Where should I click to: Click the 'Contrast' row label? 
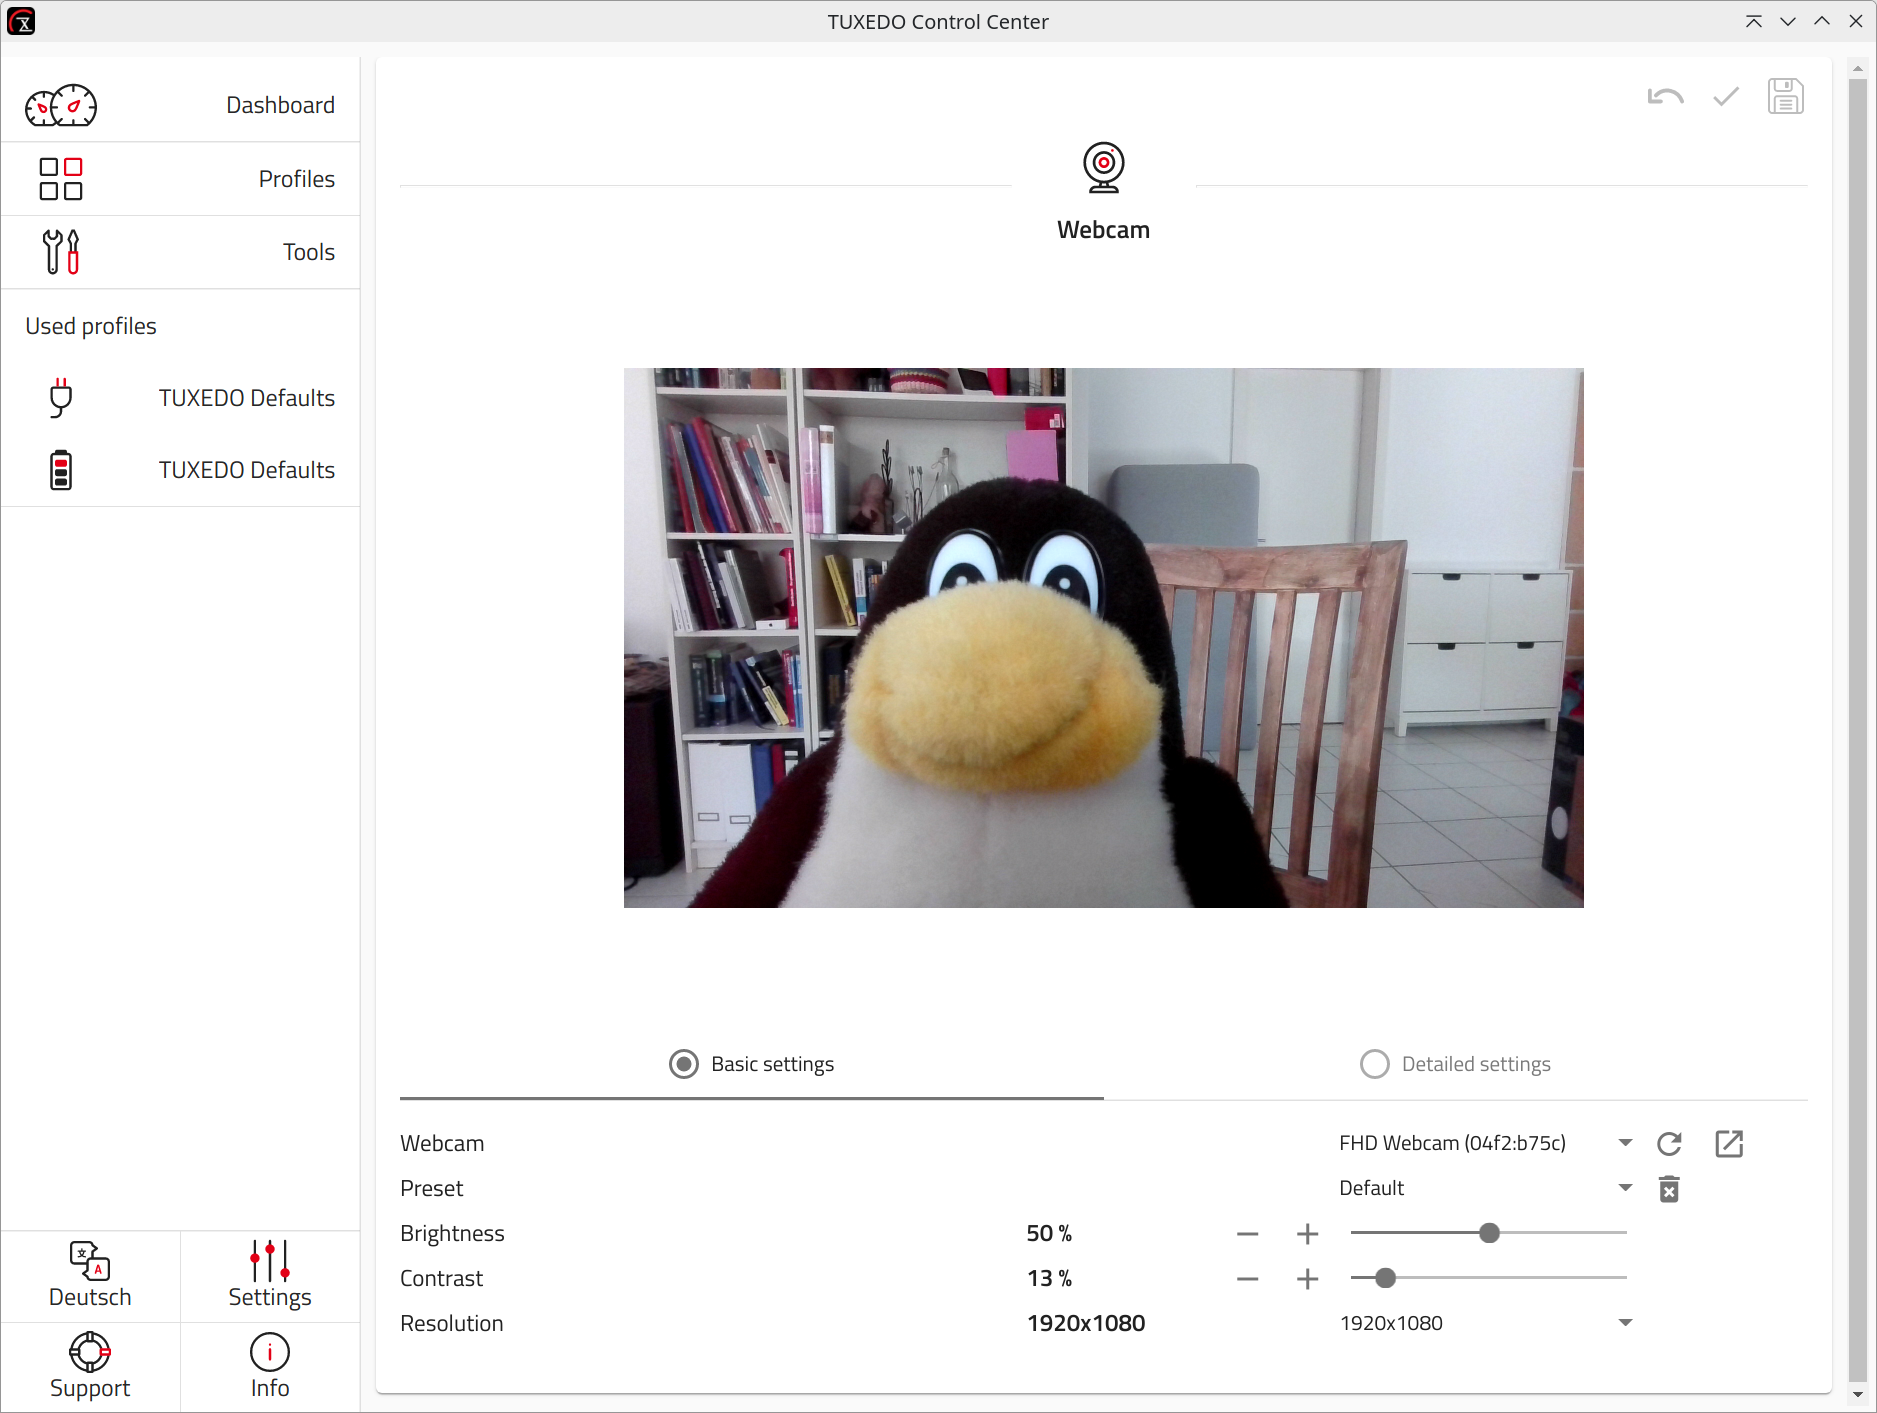(x=441, y=1278)
